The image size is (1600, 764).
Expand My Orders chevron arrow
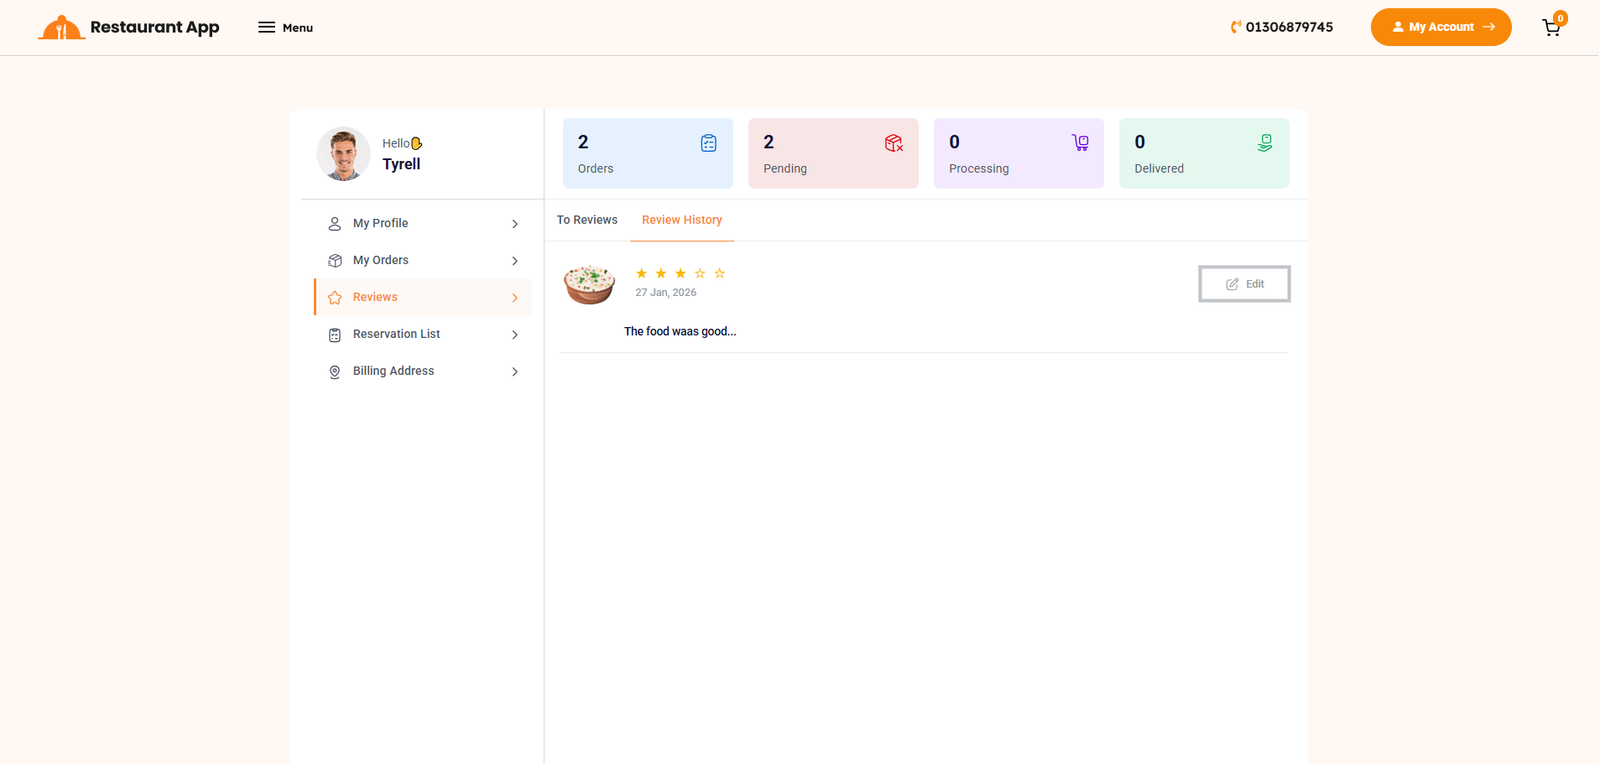point(515,261)
